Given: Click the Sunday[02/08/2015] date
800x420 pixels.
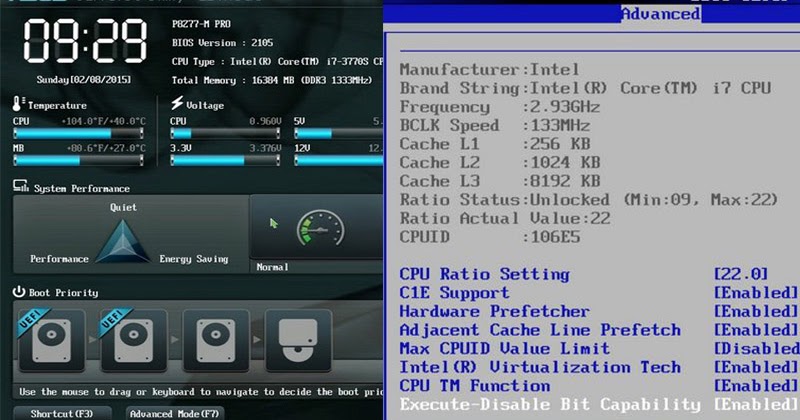Looking at the screenshot, I should pos(84,80).
